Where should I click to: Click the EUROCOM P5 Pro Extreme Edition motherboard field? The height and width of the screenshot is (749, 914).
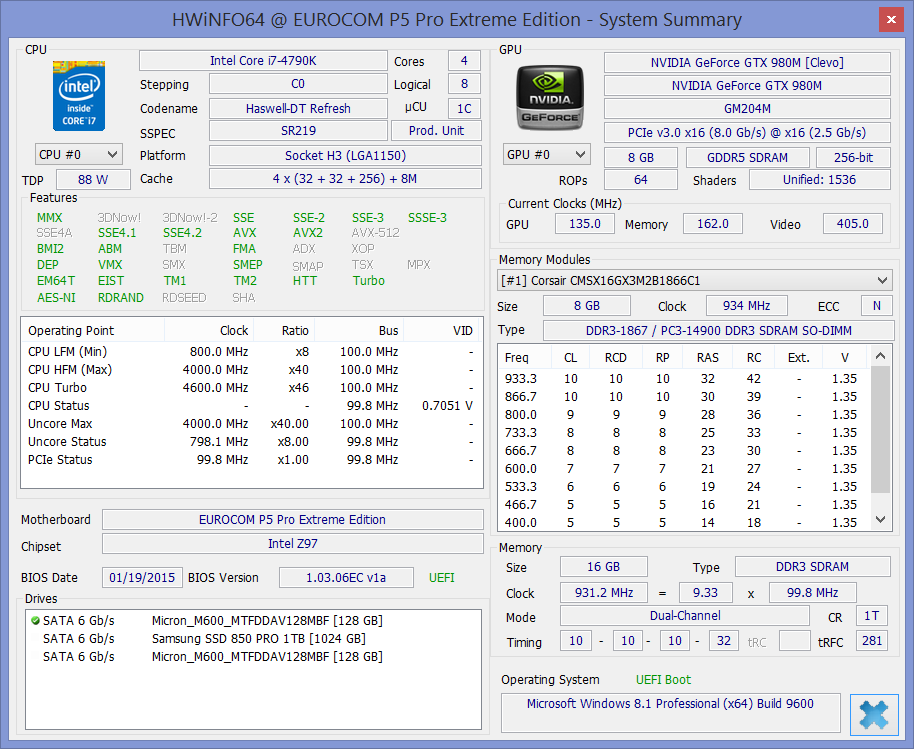pos(293,519)
